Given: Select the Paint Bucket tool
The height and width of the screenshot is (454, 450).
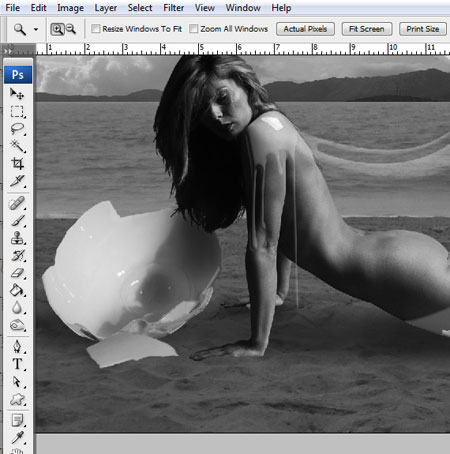Looking at the screenshot, I should coord(17,290).
